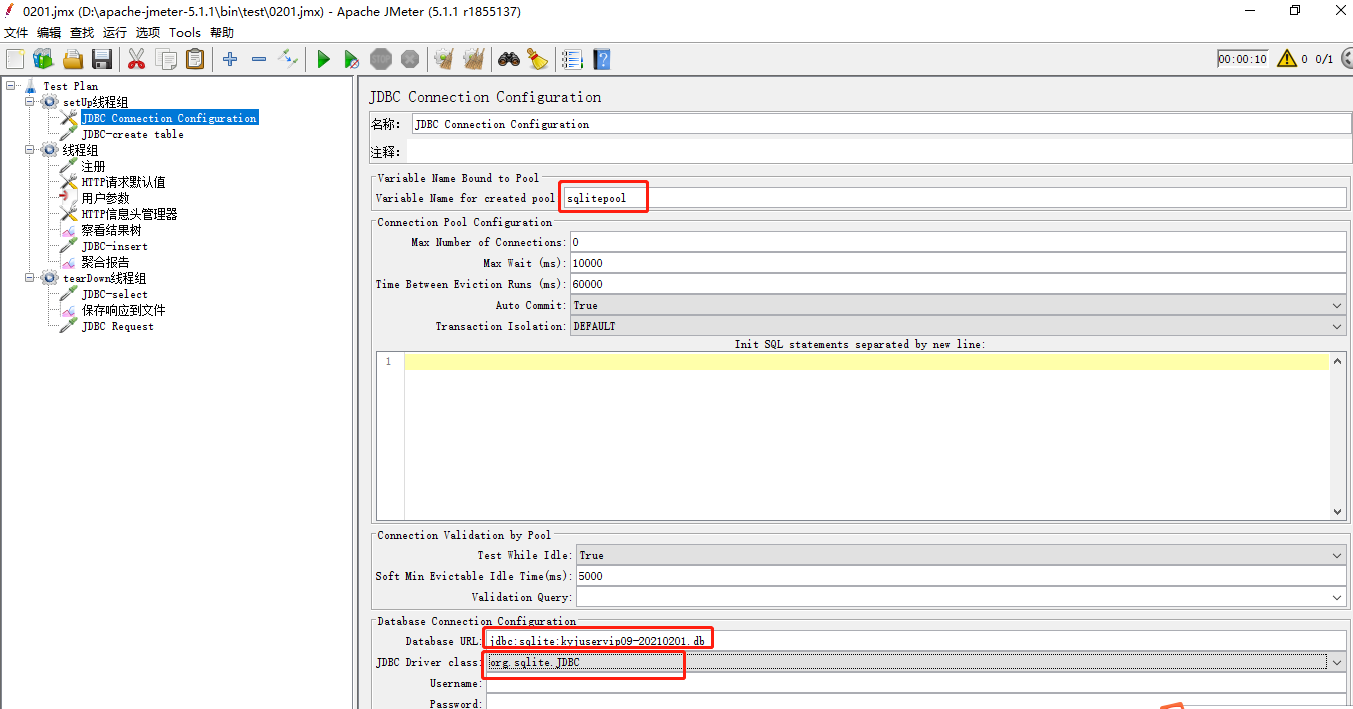
Task: Start the test run with the green play icon
Action: click(322, 58)
